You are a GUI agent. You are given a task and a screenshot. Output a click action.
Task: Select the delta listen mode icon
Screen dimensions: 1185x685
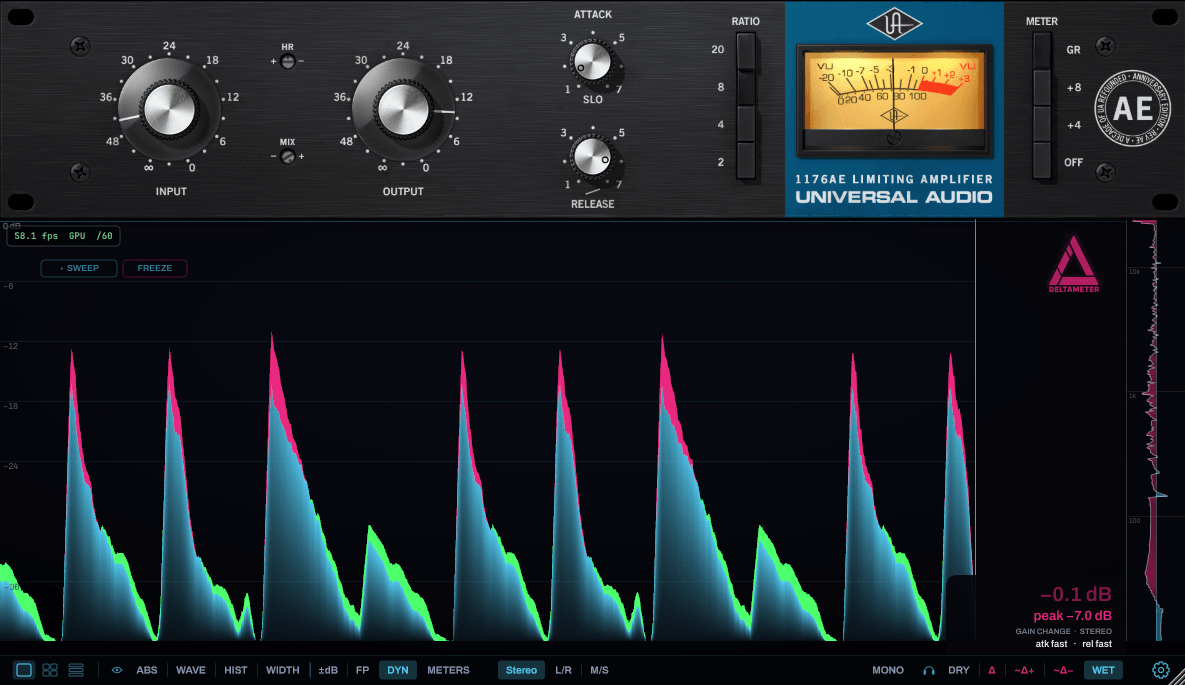click(x=992, y=670)
